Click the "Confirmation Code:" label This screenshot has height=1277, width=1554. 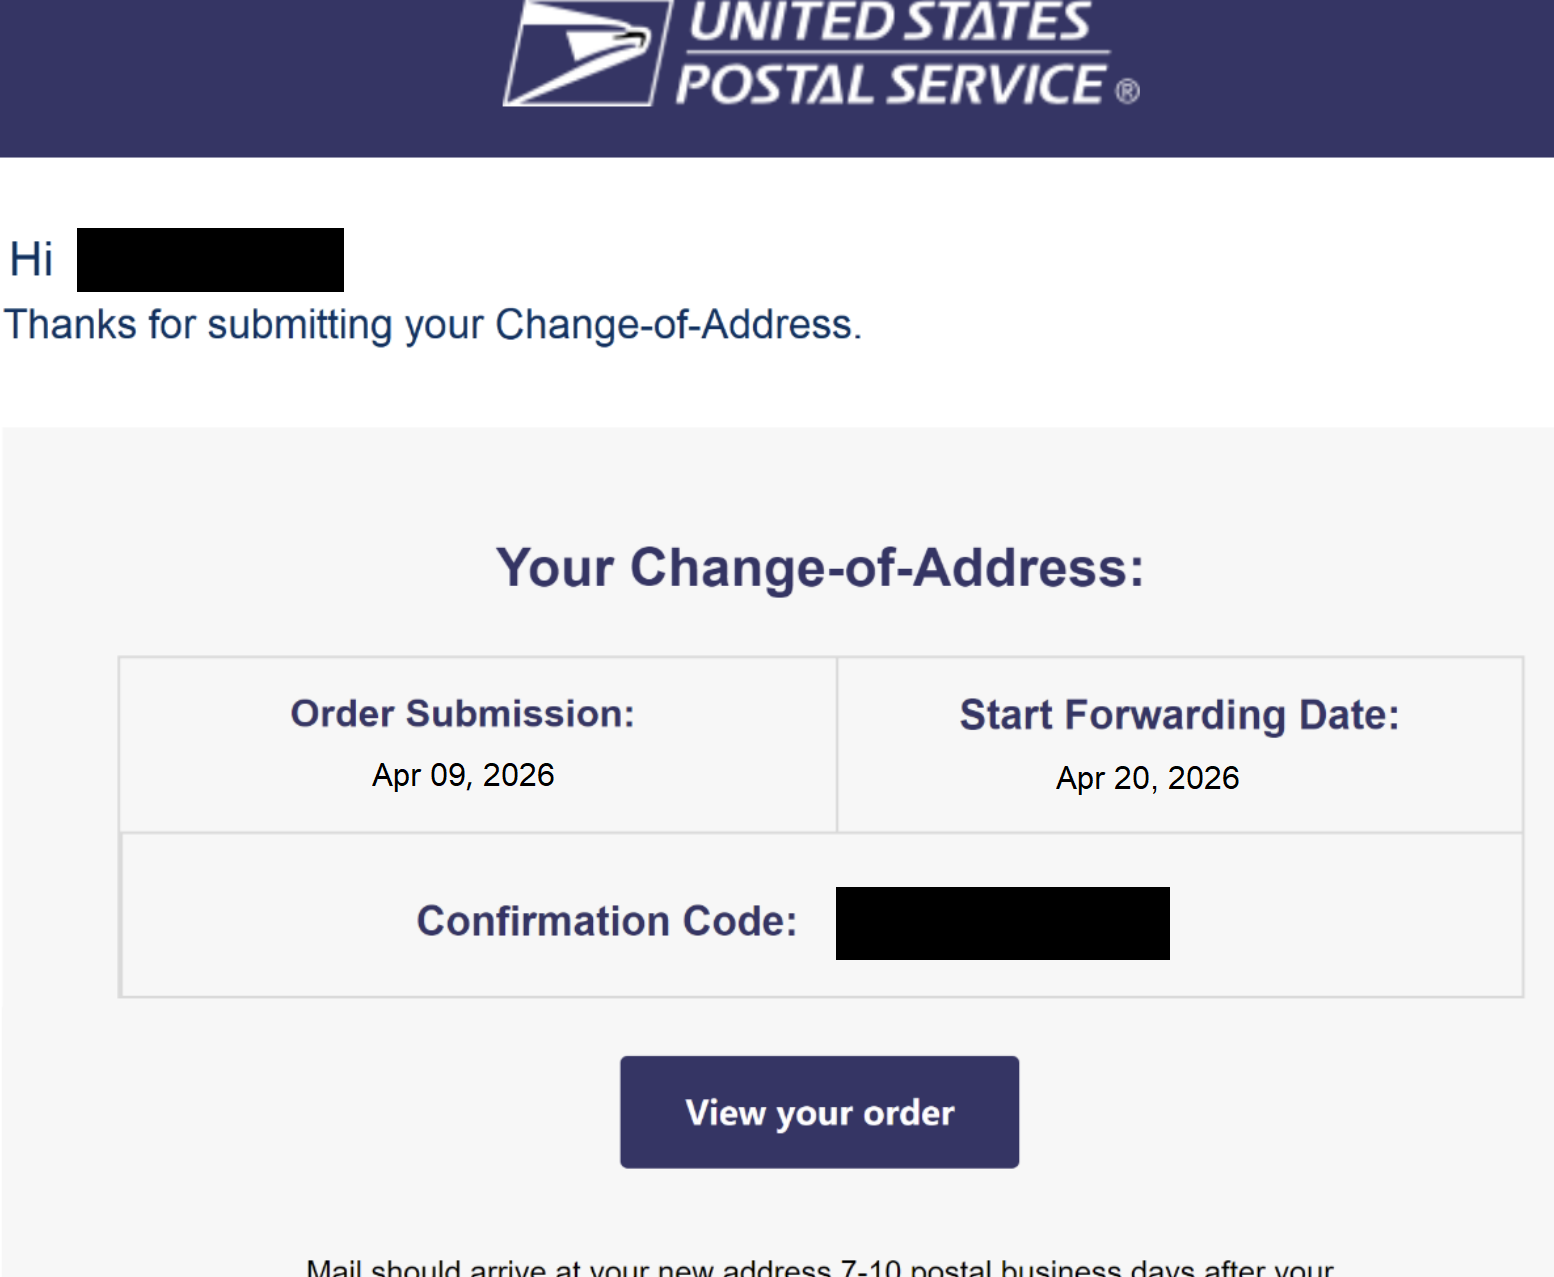[x=606, y=921]
